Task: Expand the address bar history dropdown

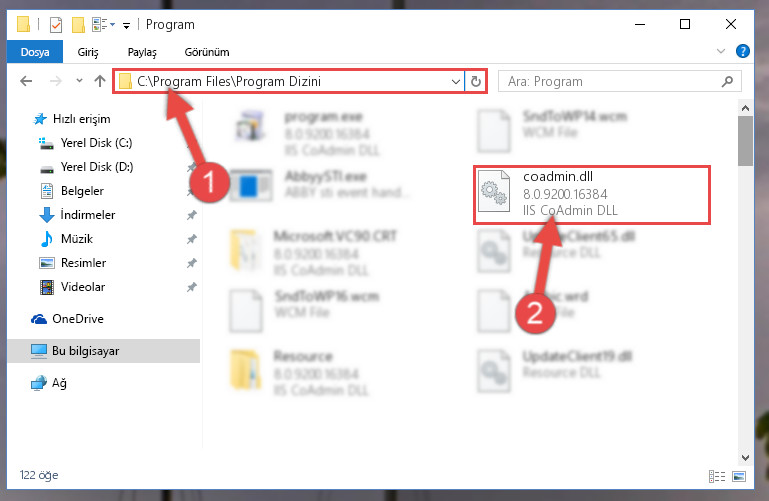Action: (456, 81)
